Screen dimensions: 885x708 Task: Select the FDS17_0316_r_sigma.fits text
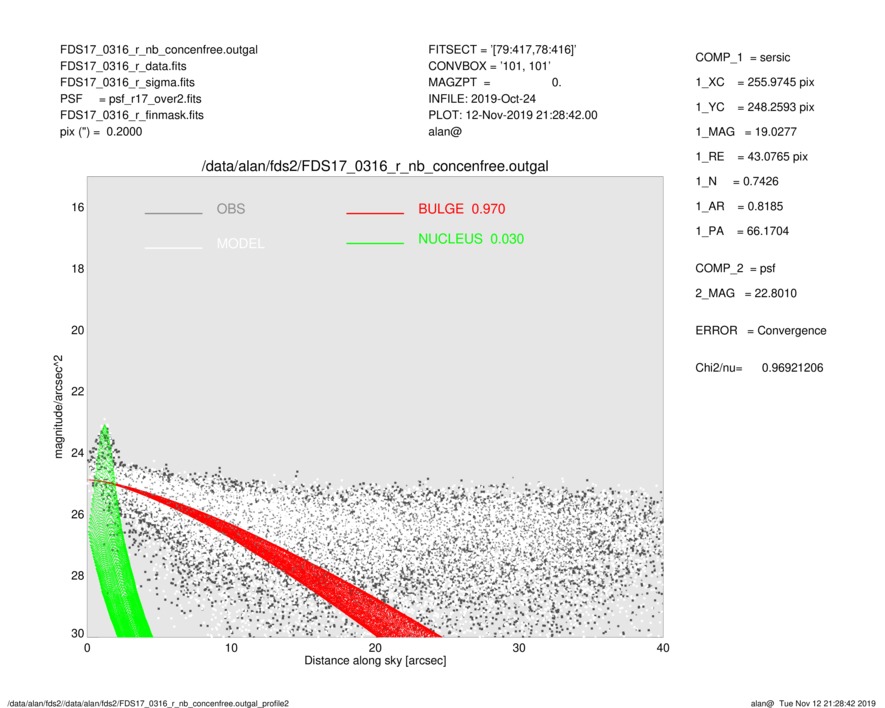point(127,82)
